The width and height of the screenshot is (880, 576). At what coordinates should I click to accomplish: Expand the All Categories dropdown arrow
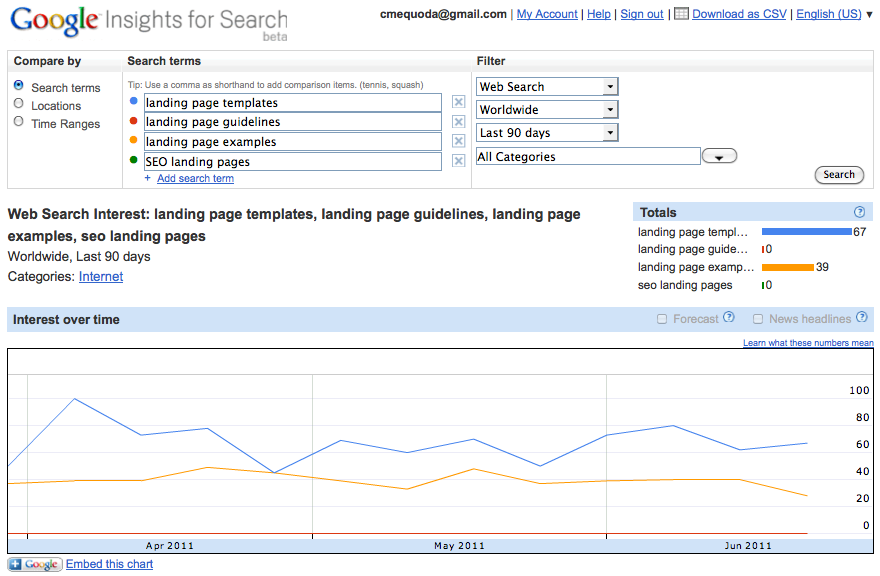coord(719,156)
